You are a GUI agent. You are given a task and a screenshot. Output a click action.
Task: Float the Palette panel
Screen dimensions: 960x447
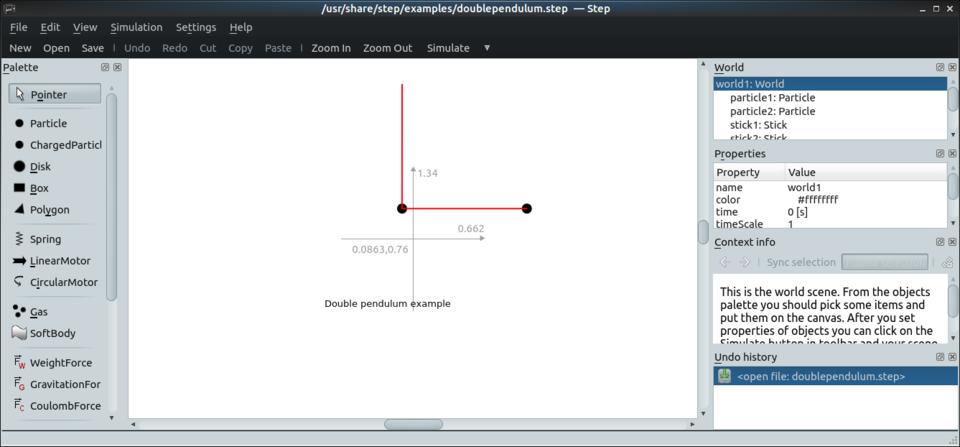click(x=105, y=67)
